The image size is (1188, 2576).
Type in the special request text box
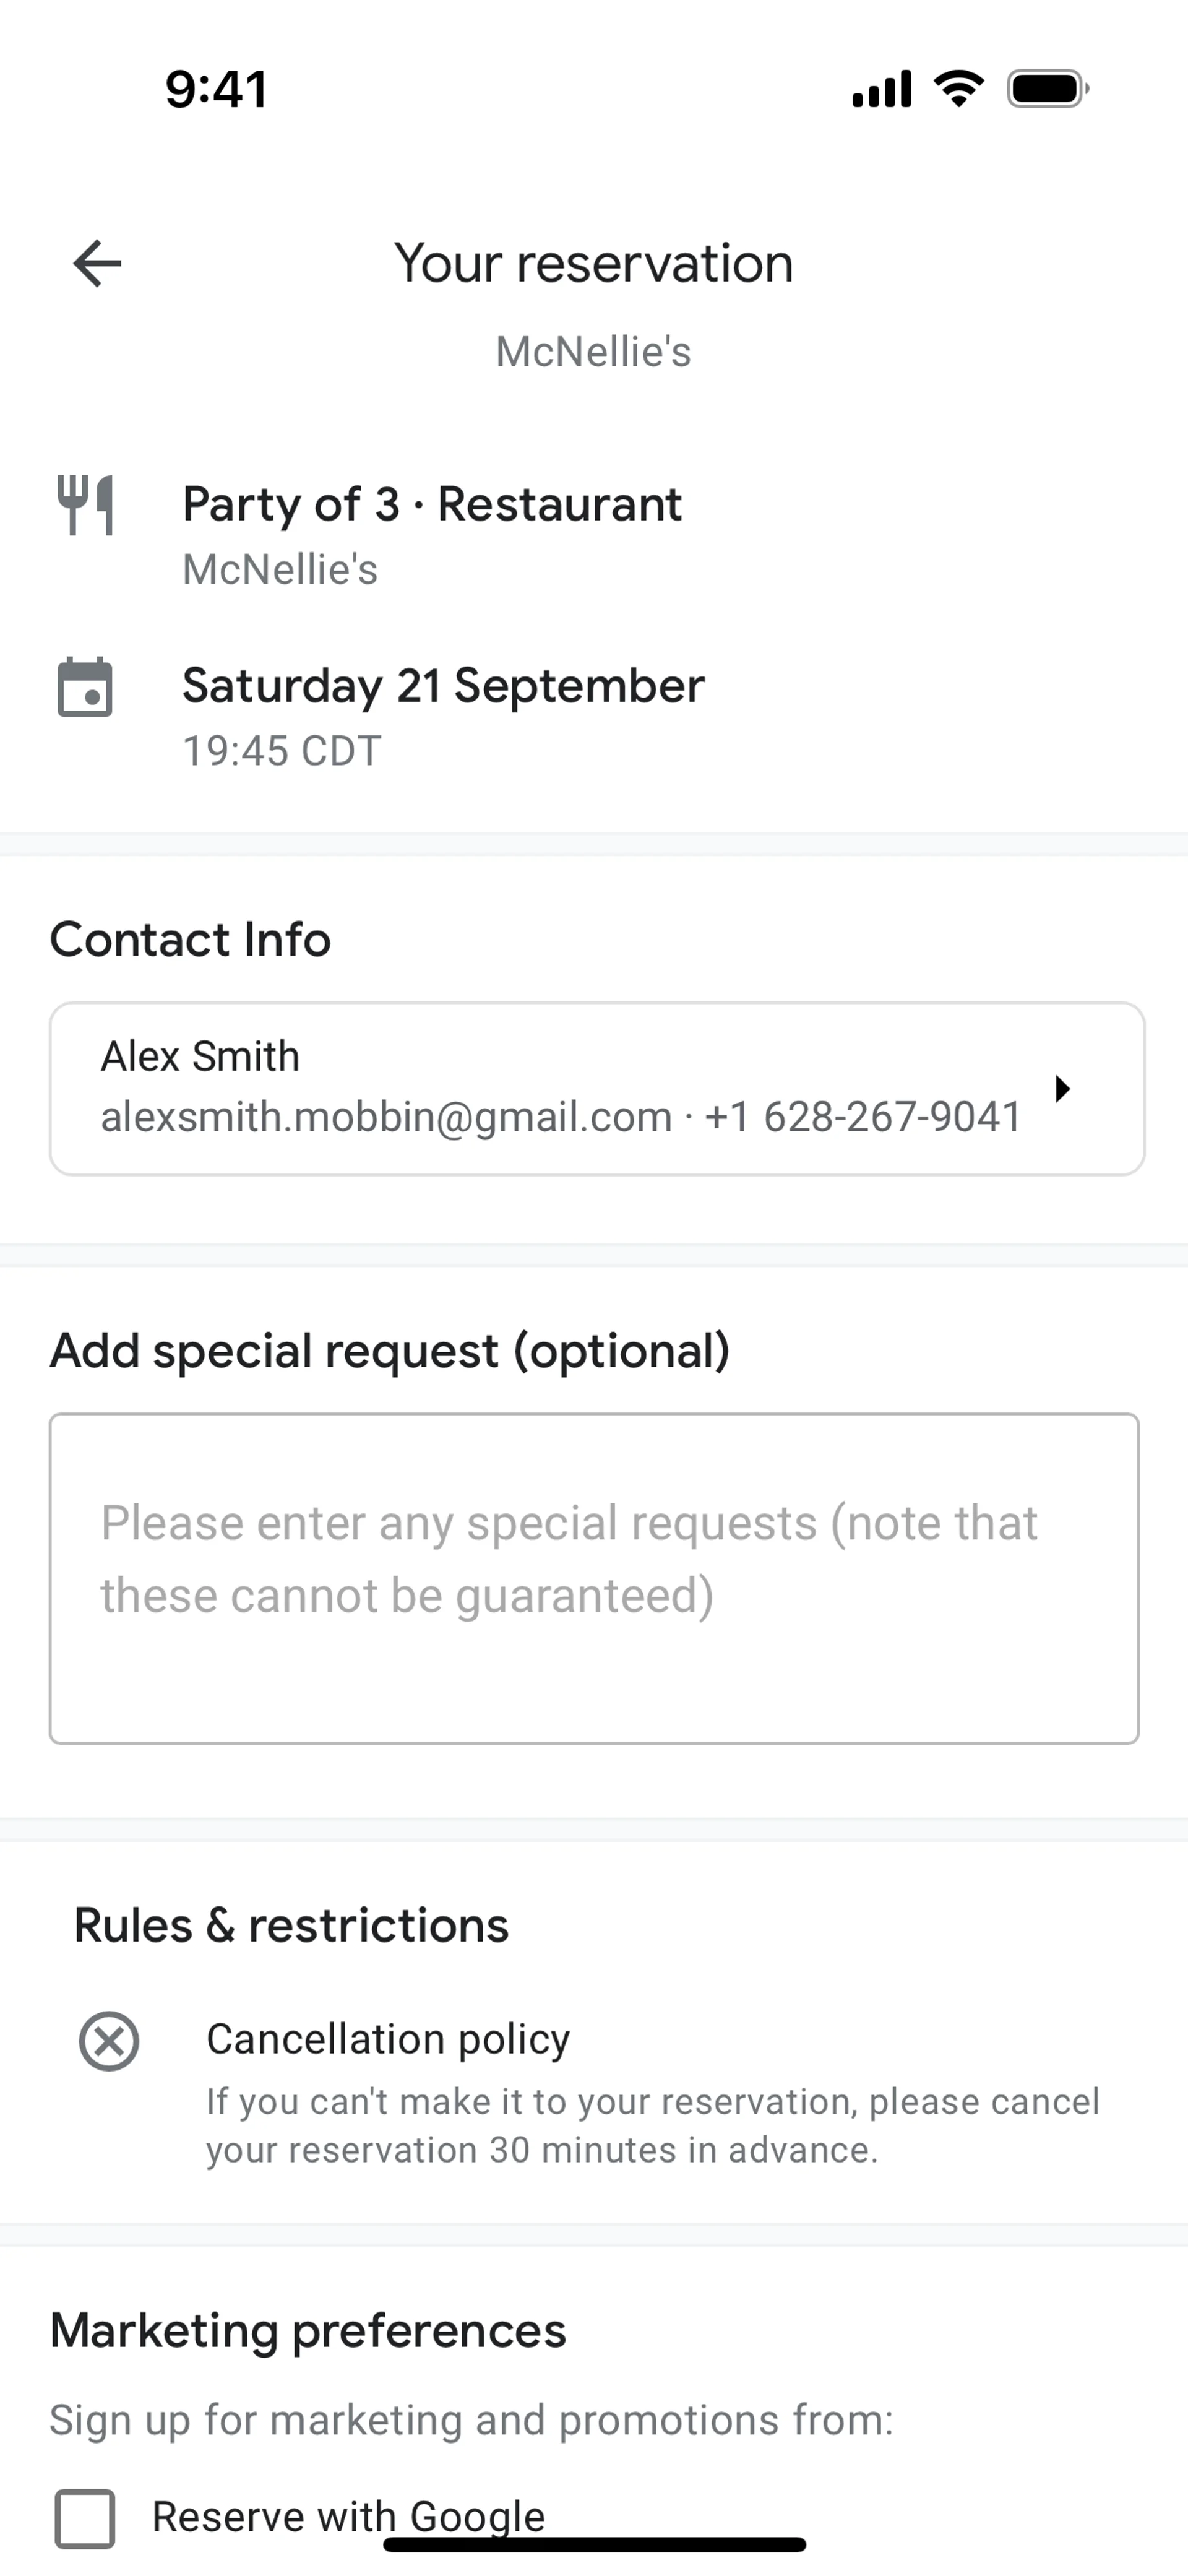coord(594,1578)
